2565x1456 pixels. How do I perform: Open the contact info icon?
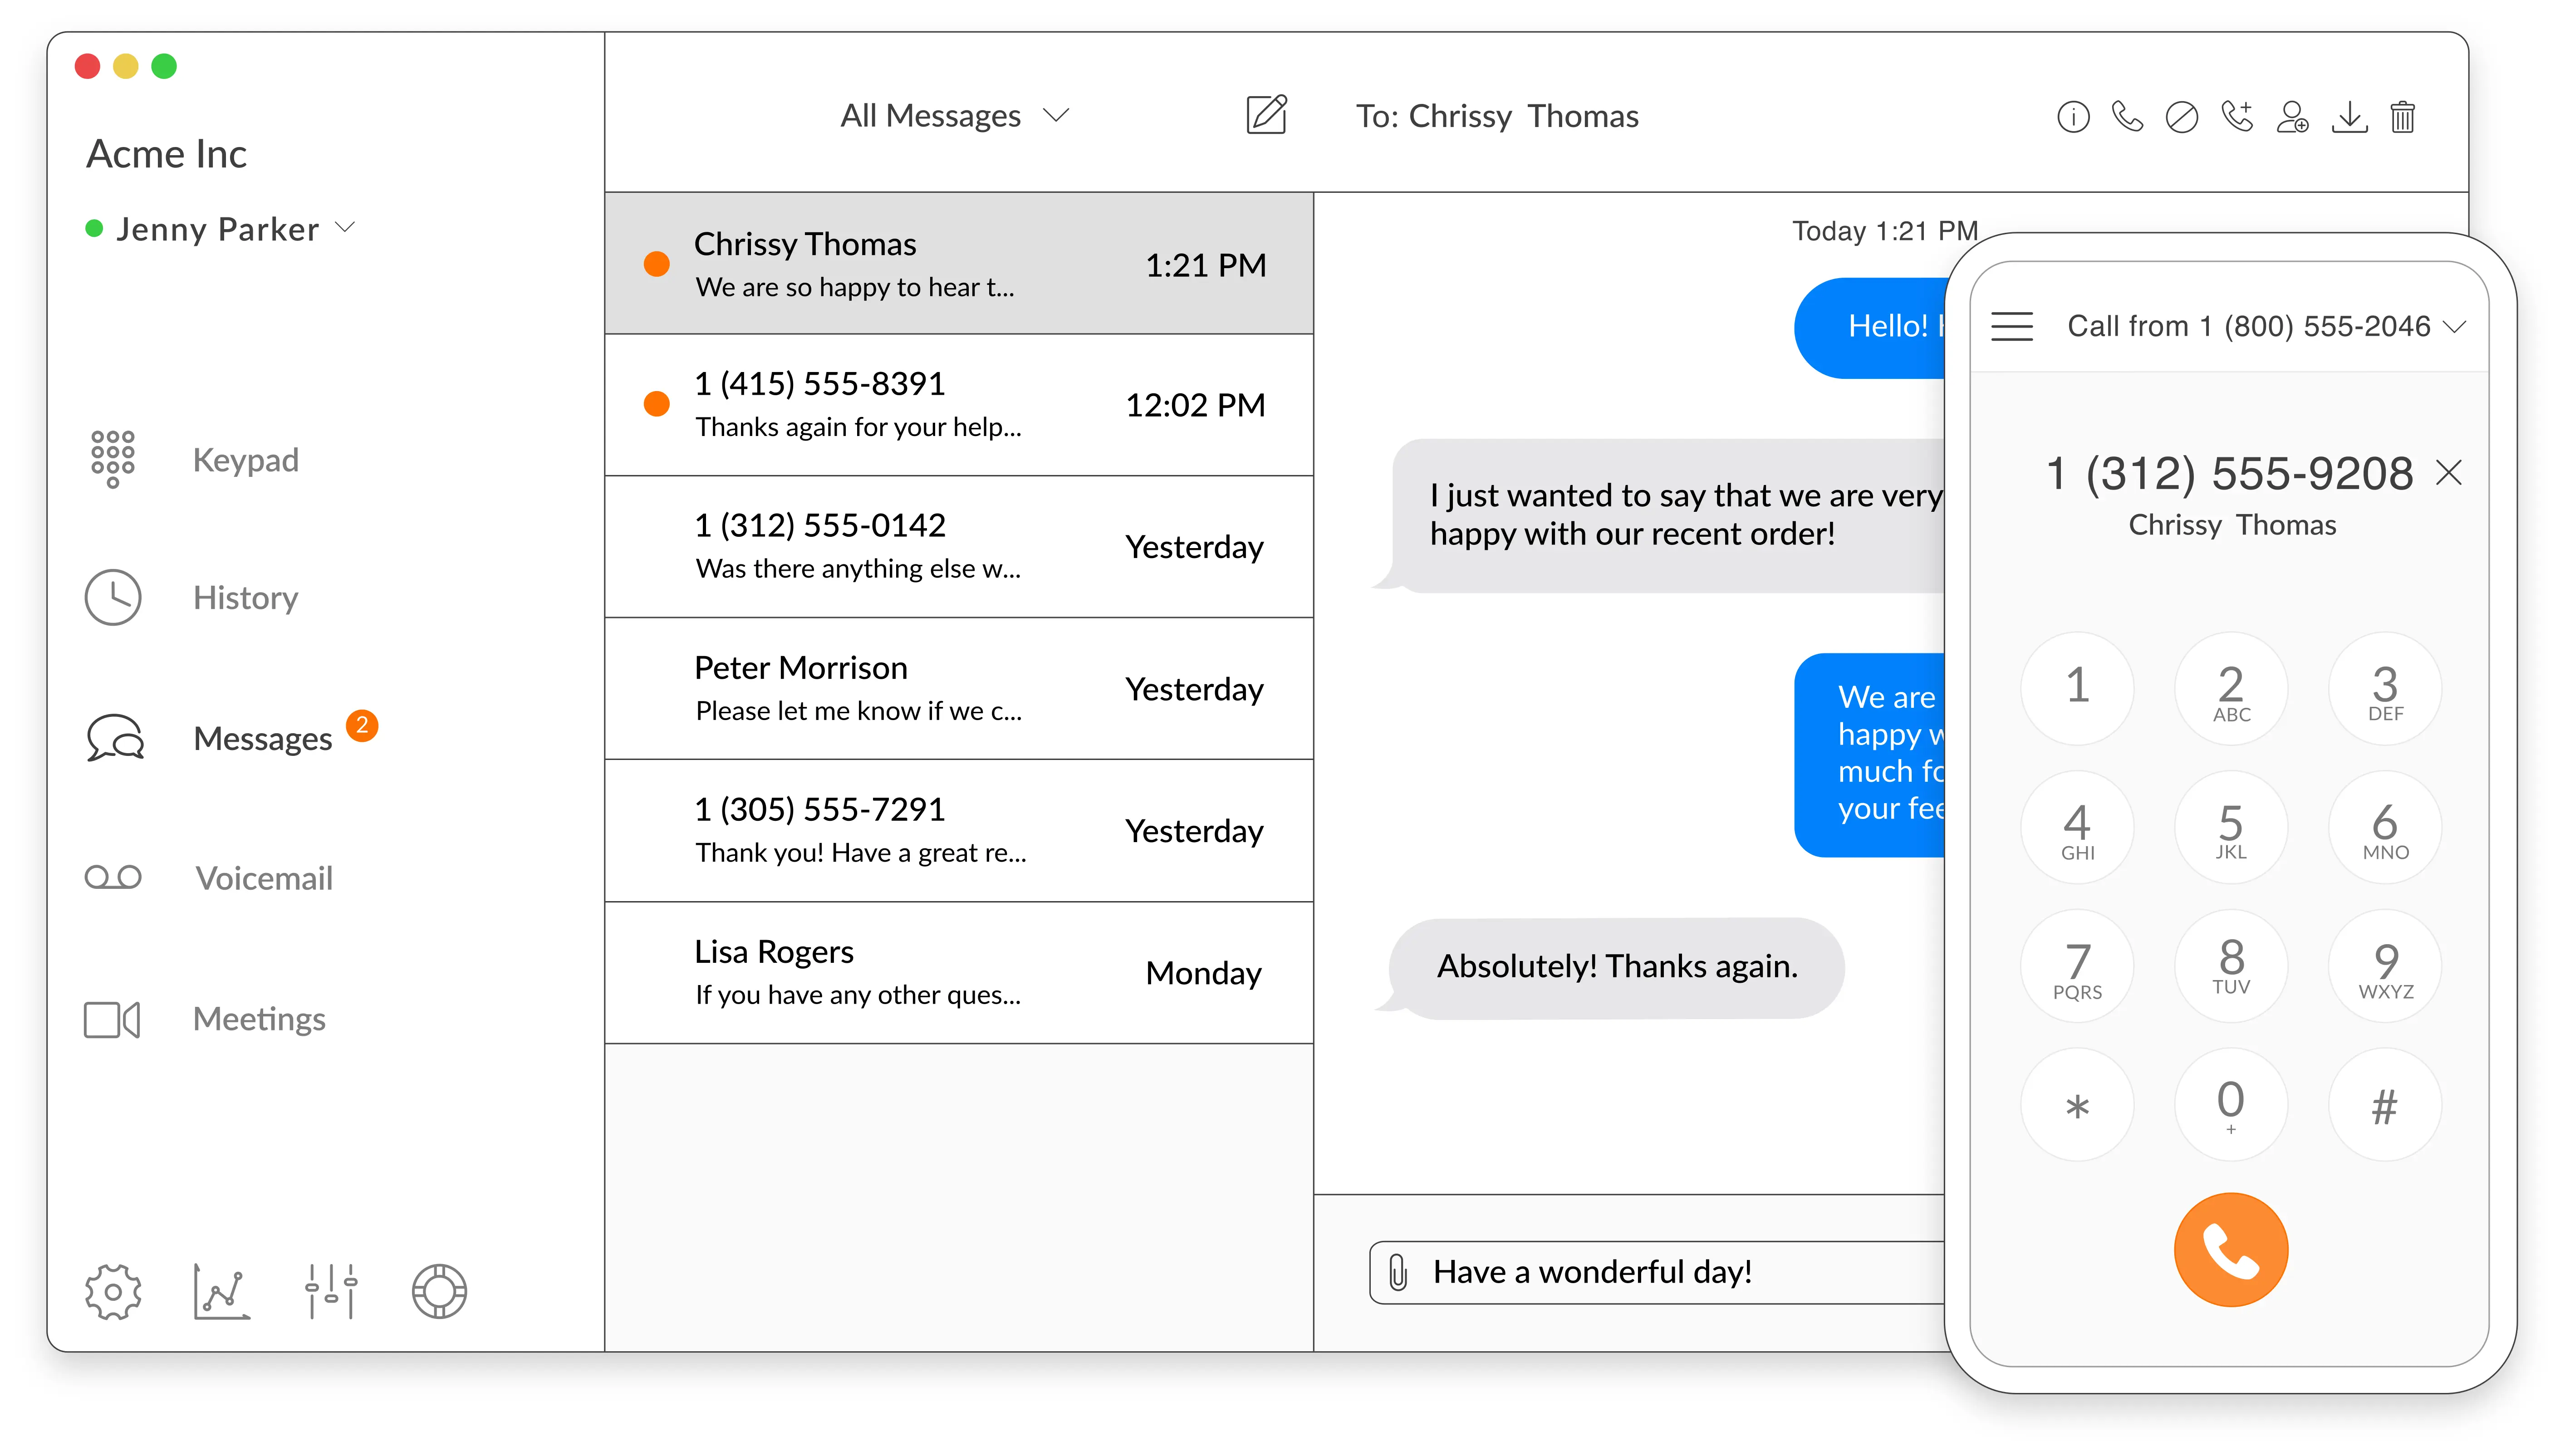coord(2073,117)
